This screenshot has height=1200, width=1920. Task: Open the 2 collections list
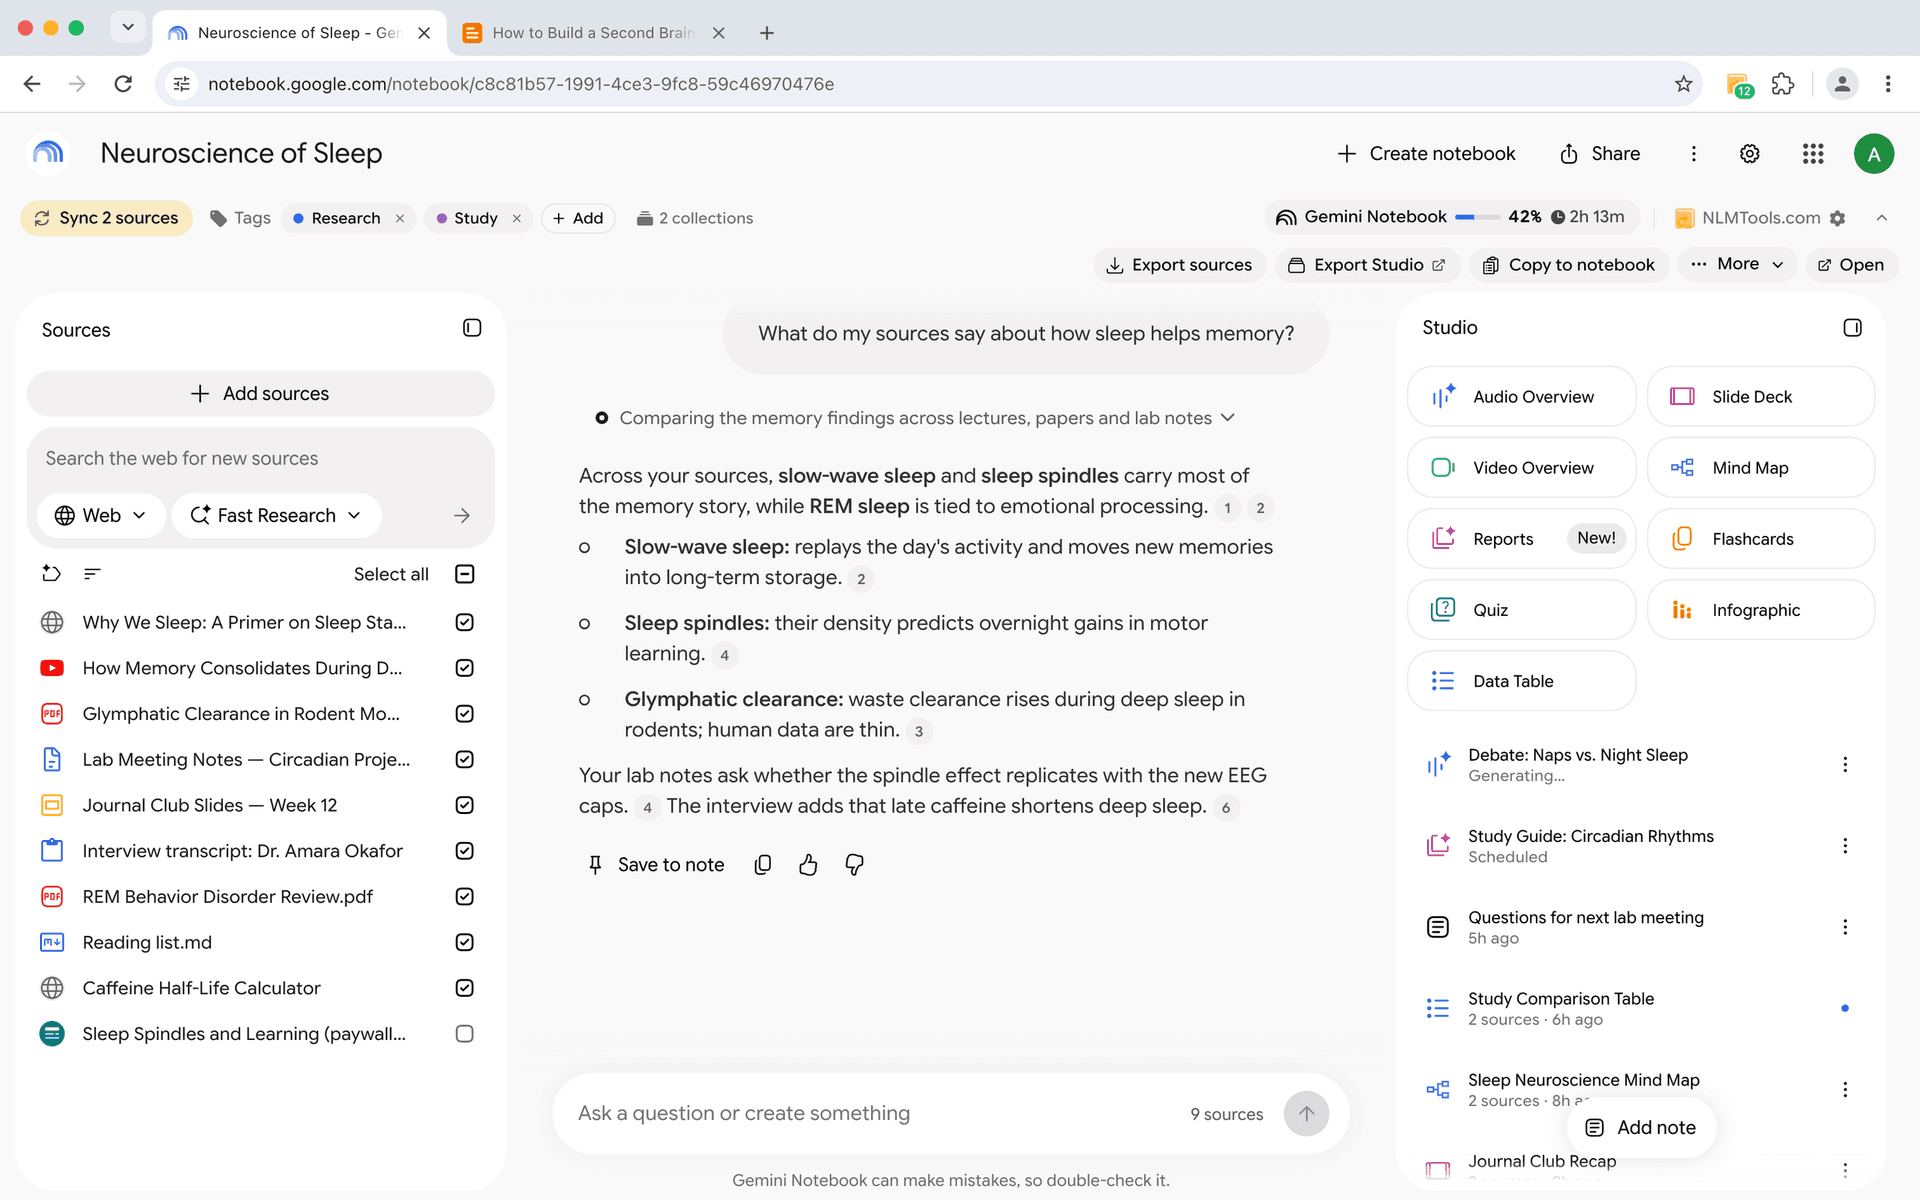pos(695,218)
